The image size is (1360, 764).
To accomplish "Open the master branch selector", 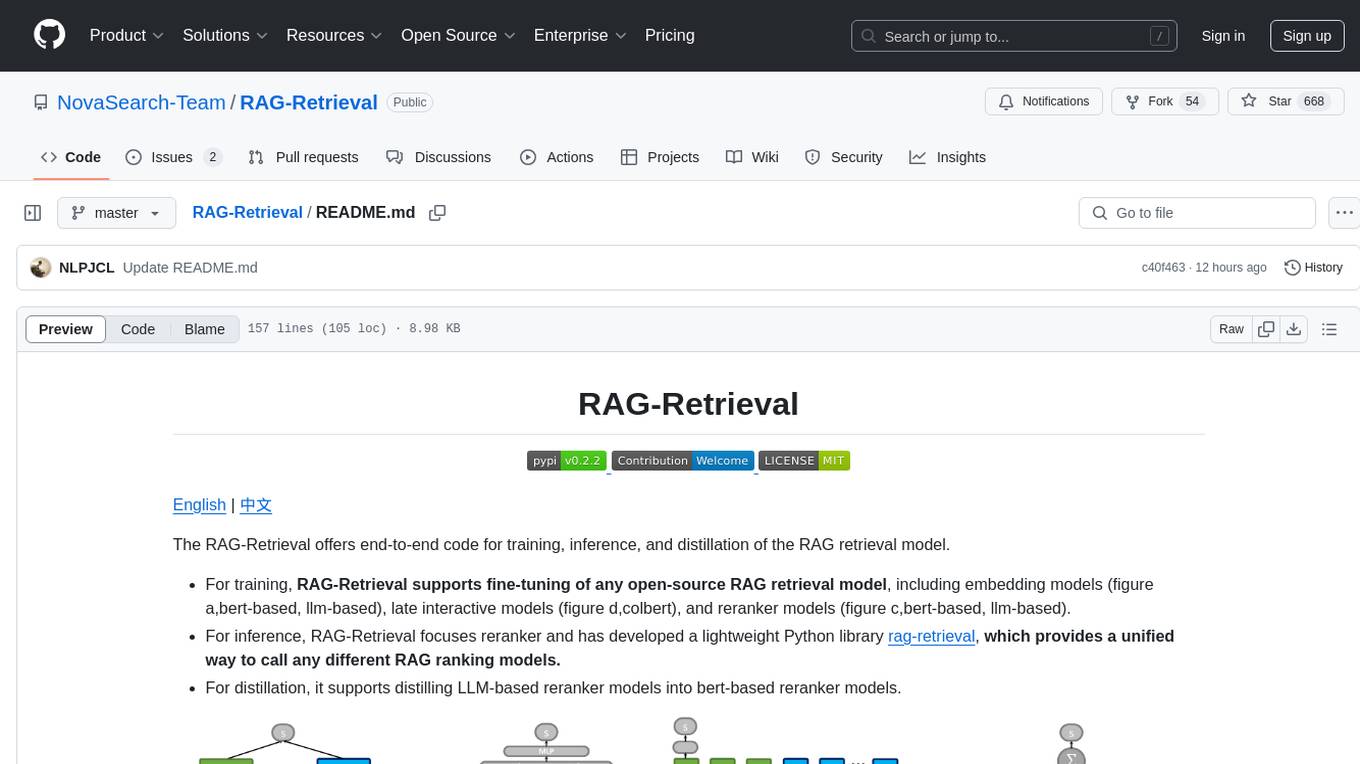I will tap(117, 213).
